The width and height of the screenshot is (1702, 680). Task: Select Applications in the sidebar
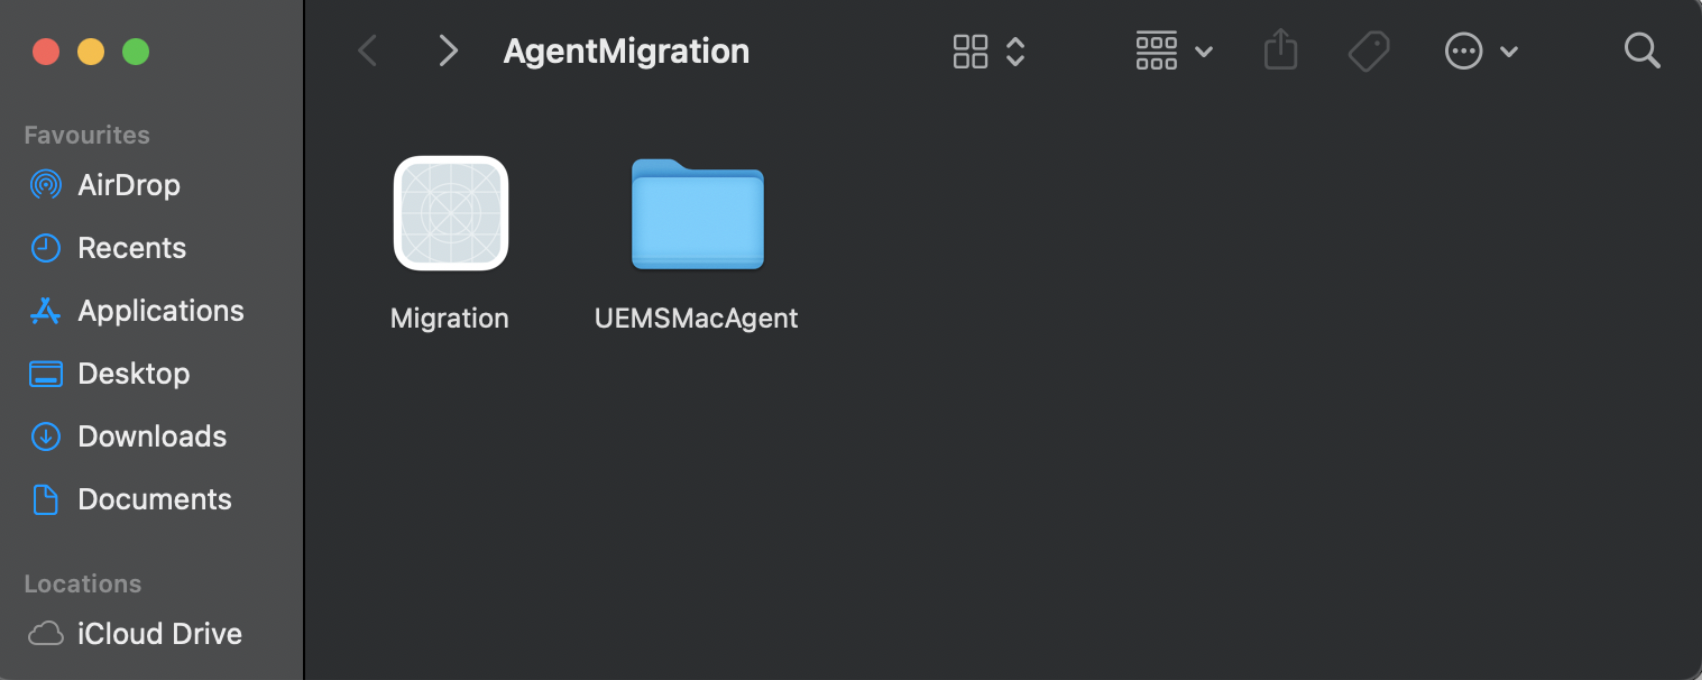click(x=160, y=311)
